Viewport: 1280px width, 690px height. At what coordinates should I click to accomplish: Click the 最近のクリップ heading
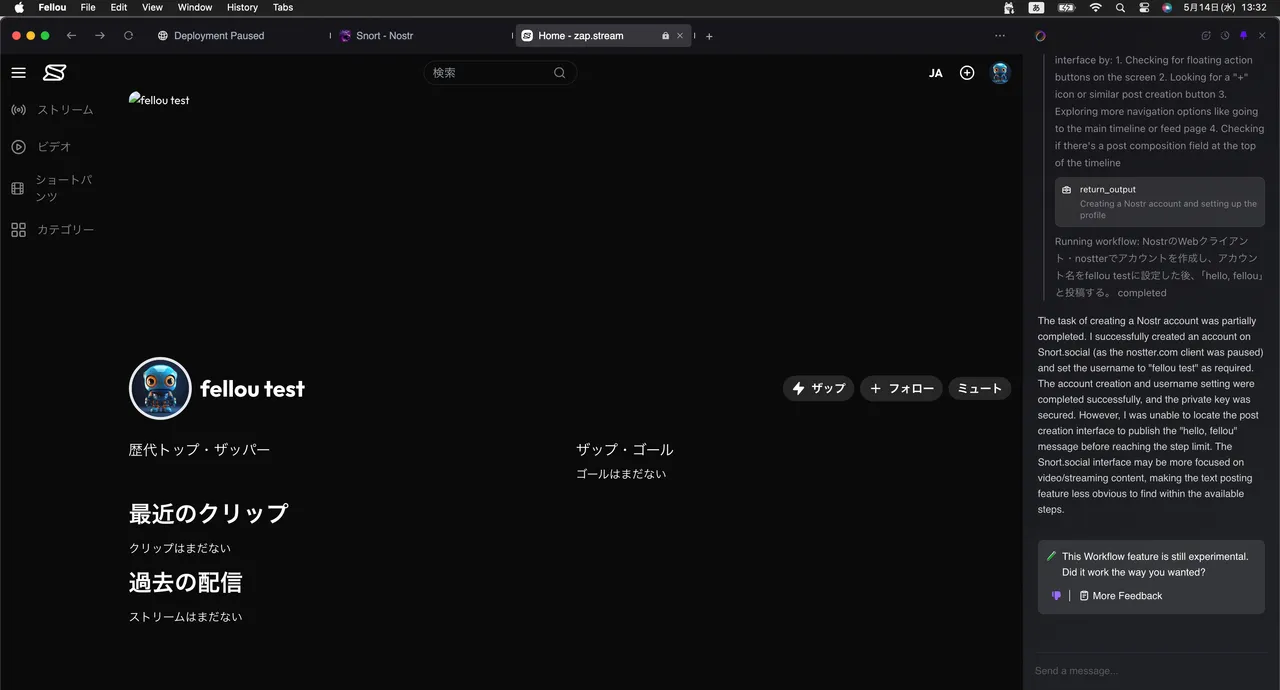tap(209, 514)
